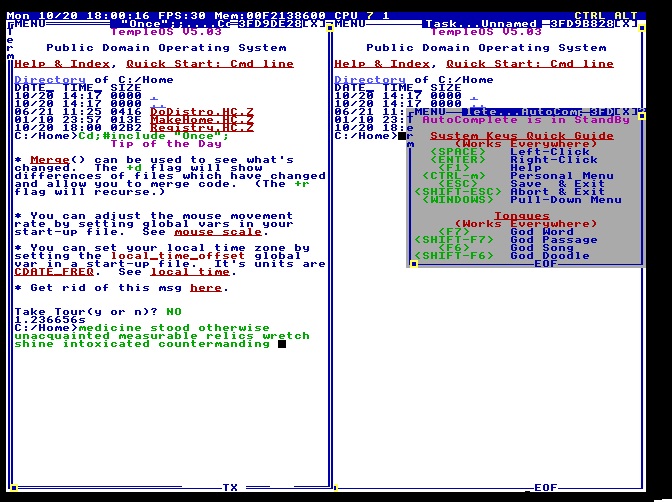Click the <F1> Help entry
Screen dimensions: 672x502
click(490, 168)
